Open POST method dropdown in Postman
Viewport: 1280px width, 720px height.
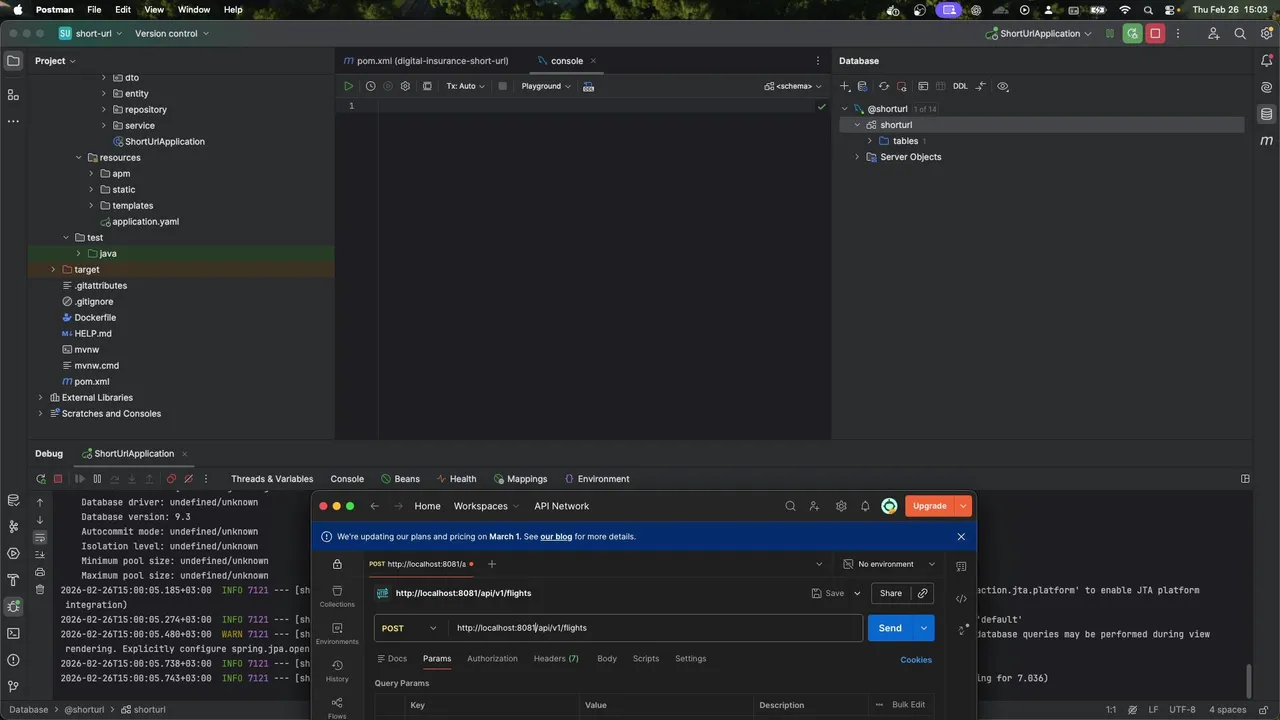[410, 628]
